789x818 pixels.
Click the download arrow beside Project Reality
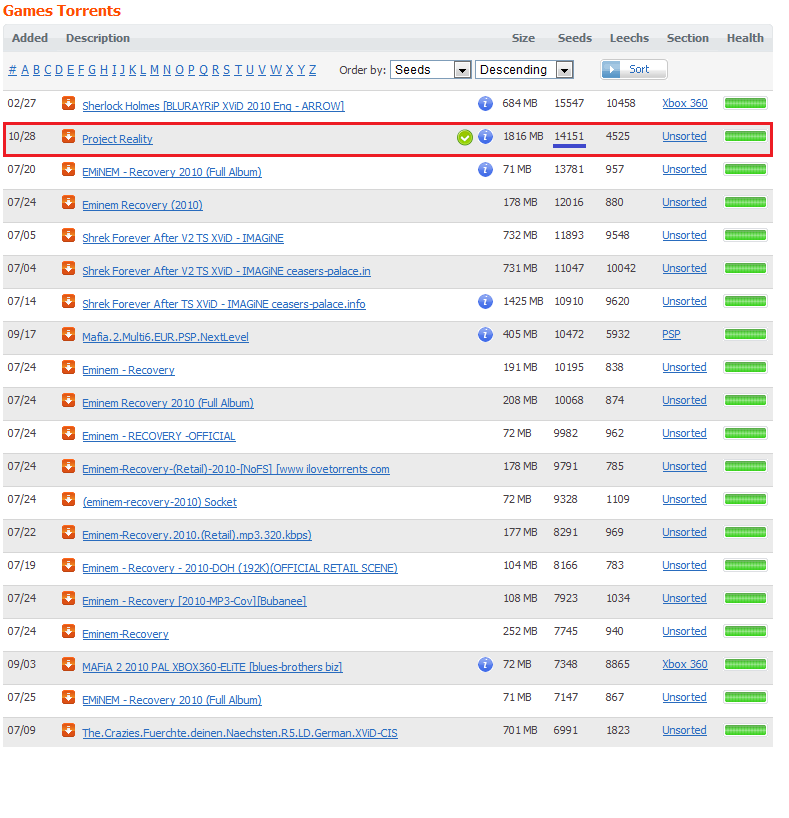coord(68,136)
